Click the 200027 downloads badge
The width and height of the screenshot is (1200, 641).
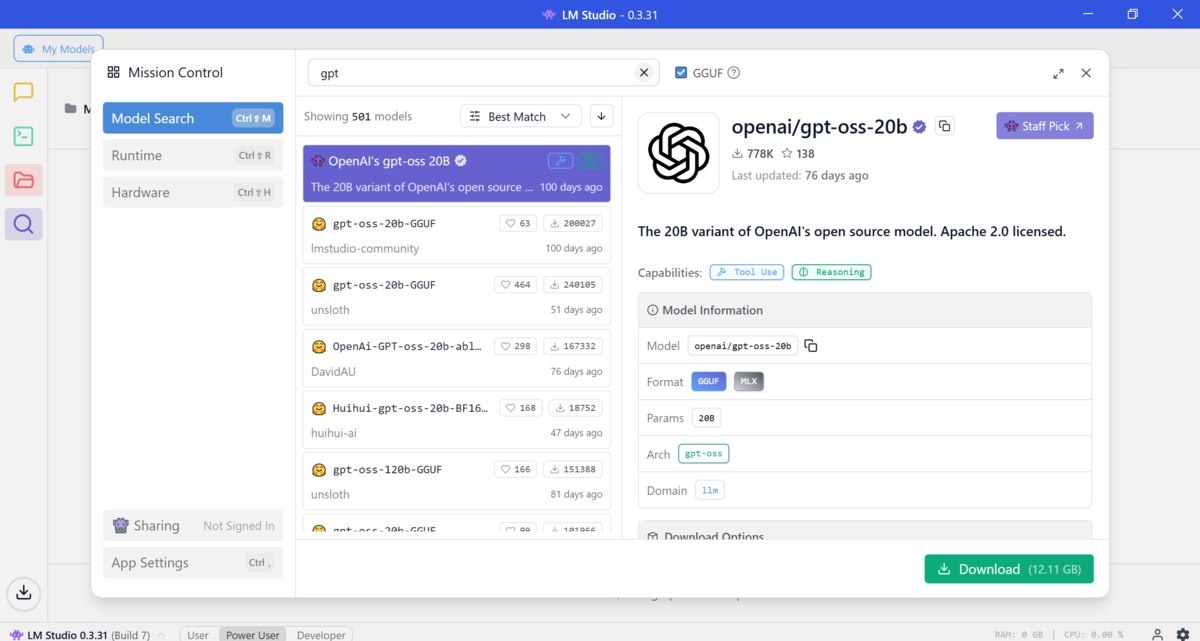572,223
